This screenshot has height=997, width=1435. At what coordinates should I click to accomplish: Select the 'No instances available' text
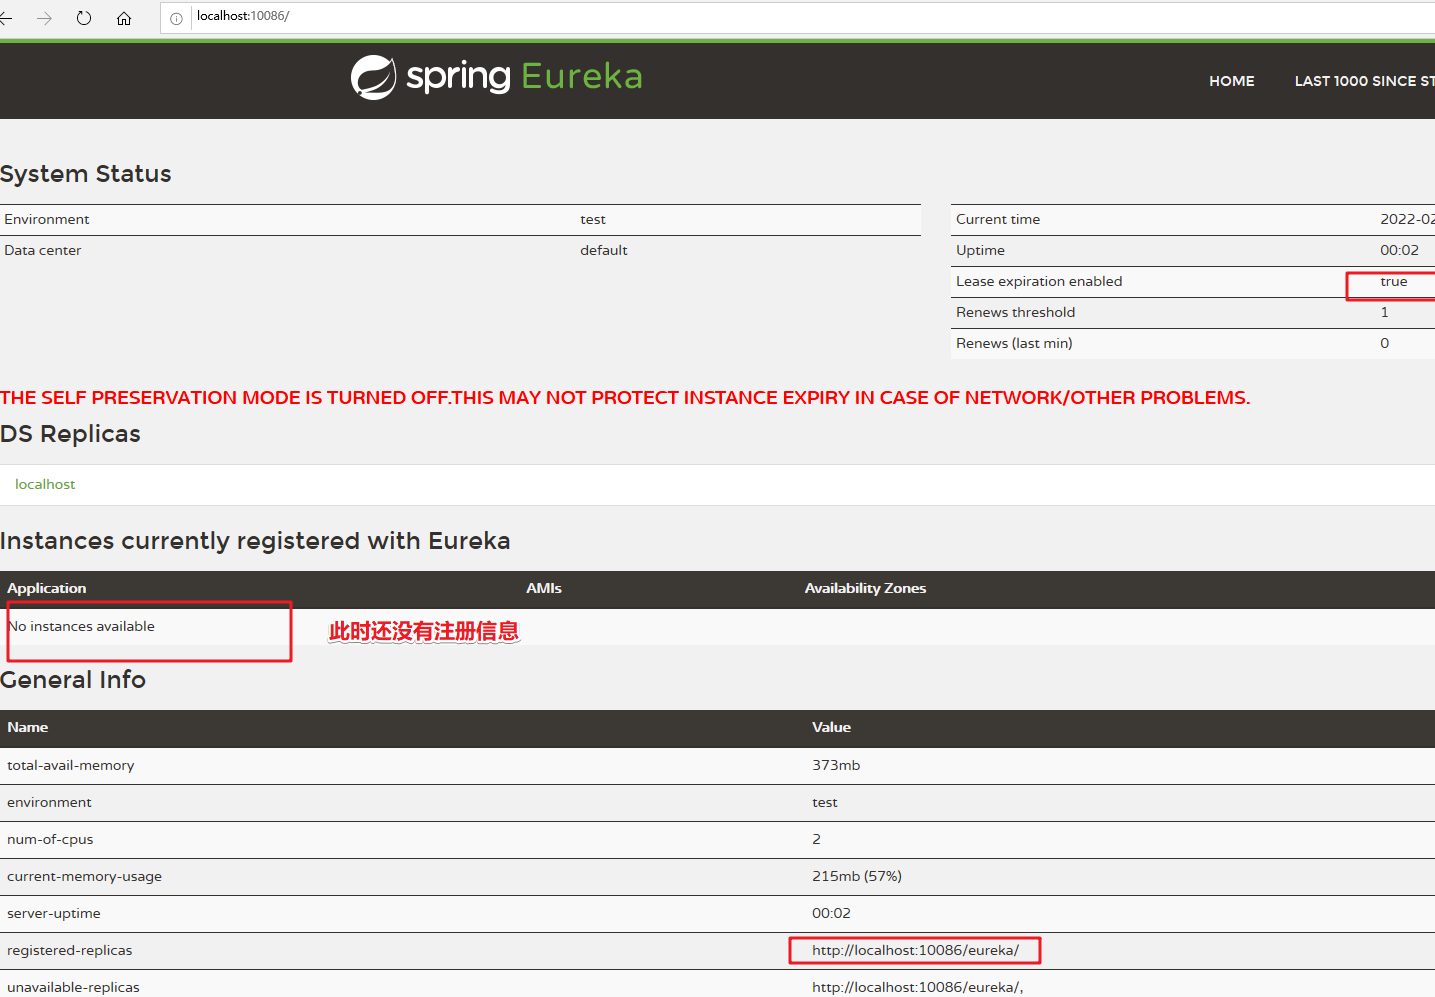click(81, 626)
